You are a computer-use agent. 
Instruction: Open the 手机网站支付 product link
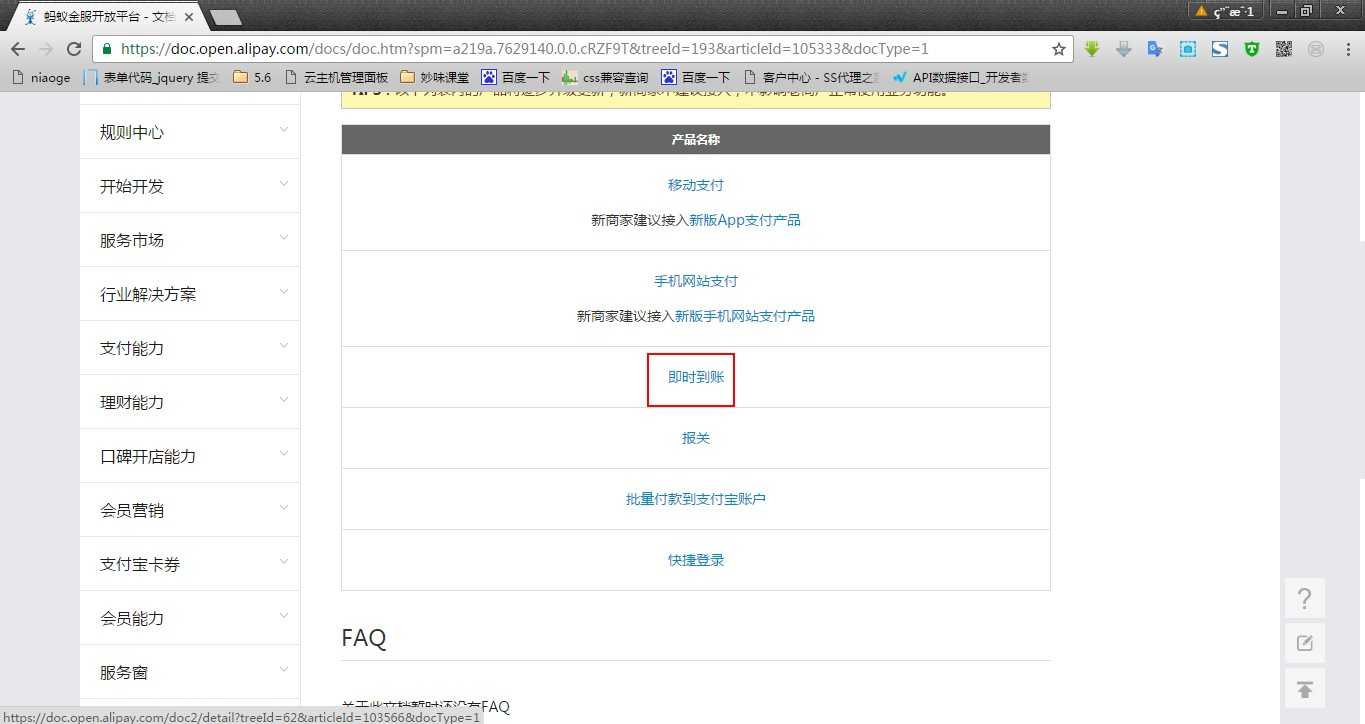tap(696, 281)
